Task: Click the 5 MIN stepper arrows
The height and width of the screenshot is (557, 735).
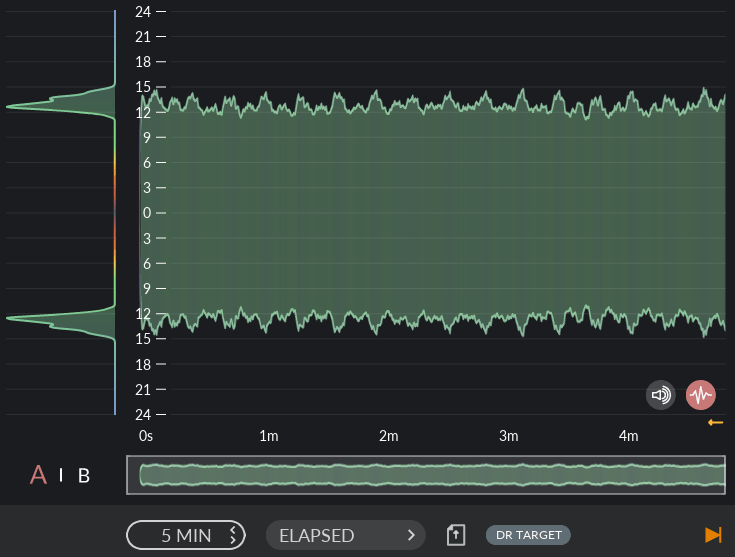Action: (x=233, y=535)
